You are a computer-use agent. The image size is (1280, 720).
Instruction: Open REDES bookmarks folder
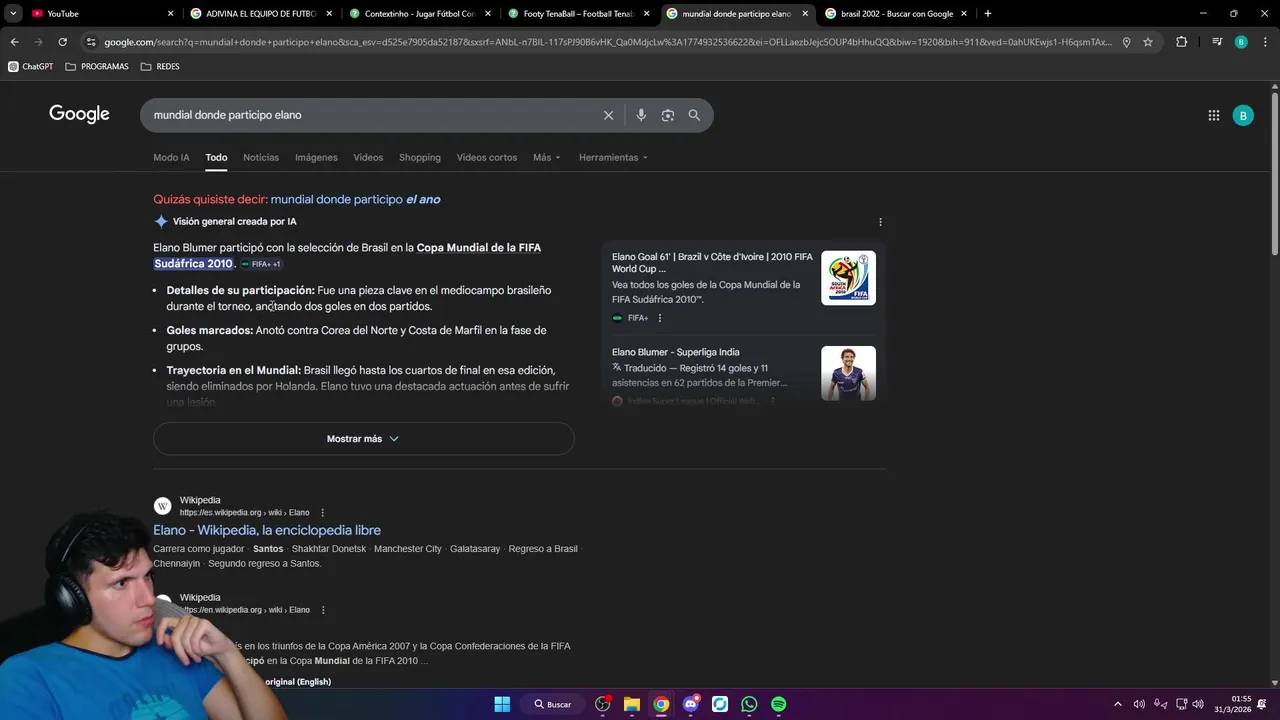click(x=160, y=66)
